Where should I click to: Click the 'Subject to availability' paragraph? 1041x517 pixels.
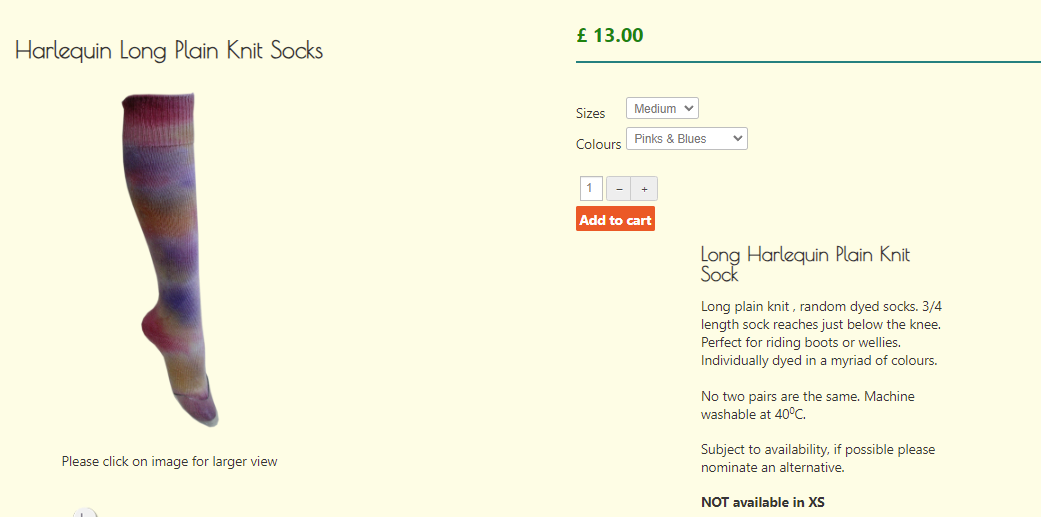tap(817, 458)
